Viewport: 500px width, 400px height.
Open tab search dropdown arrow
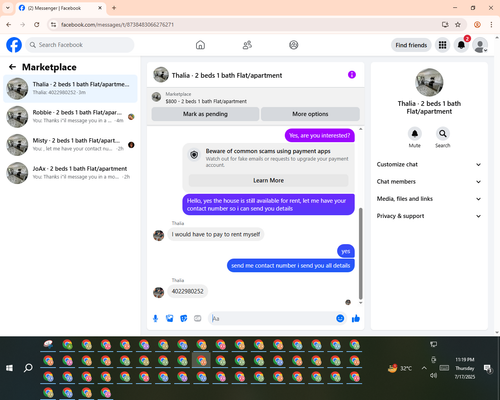pos(8,8)
